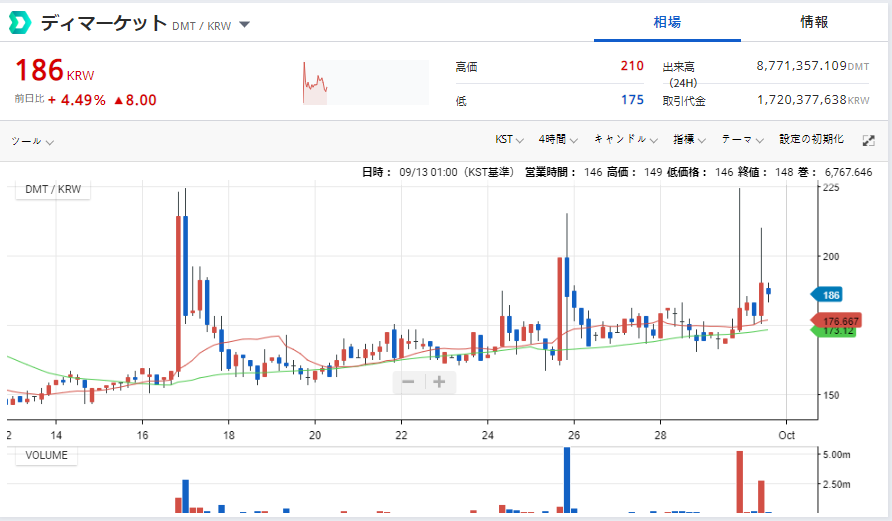
Task: Click the chart zoom out minus icon
Action: pos(408,381)
